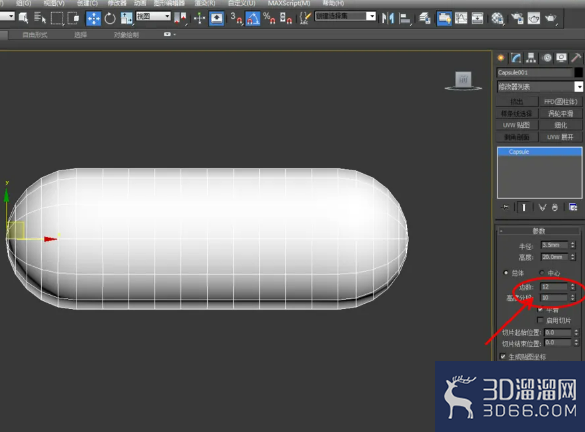Open the MAXScript(M) menu
585x432 pixels.
[289, 3]
